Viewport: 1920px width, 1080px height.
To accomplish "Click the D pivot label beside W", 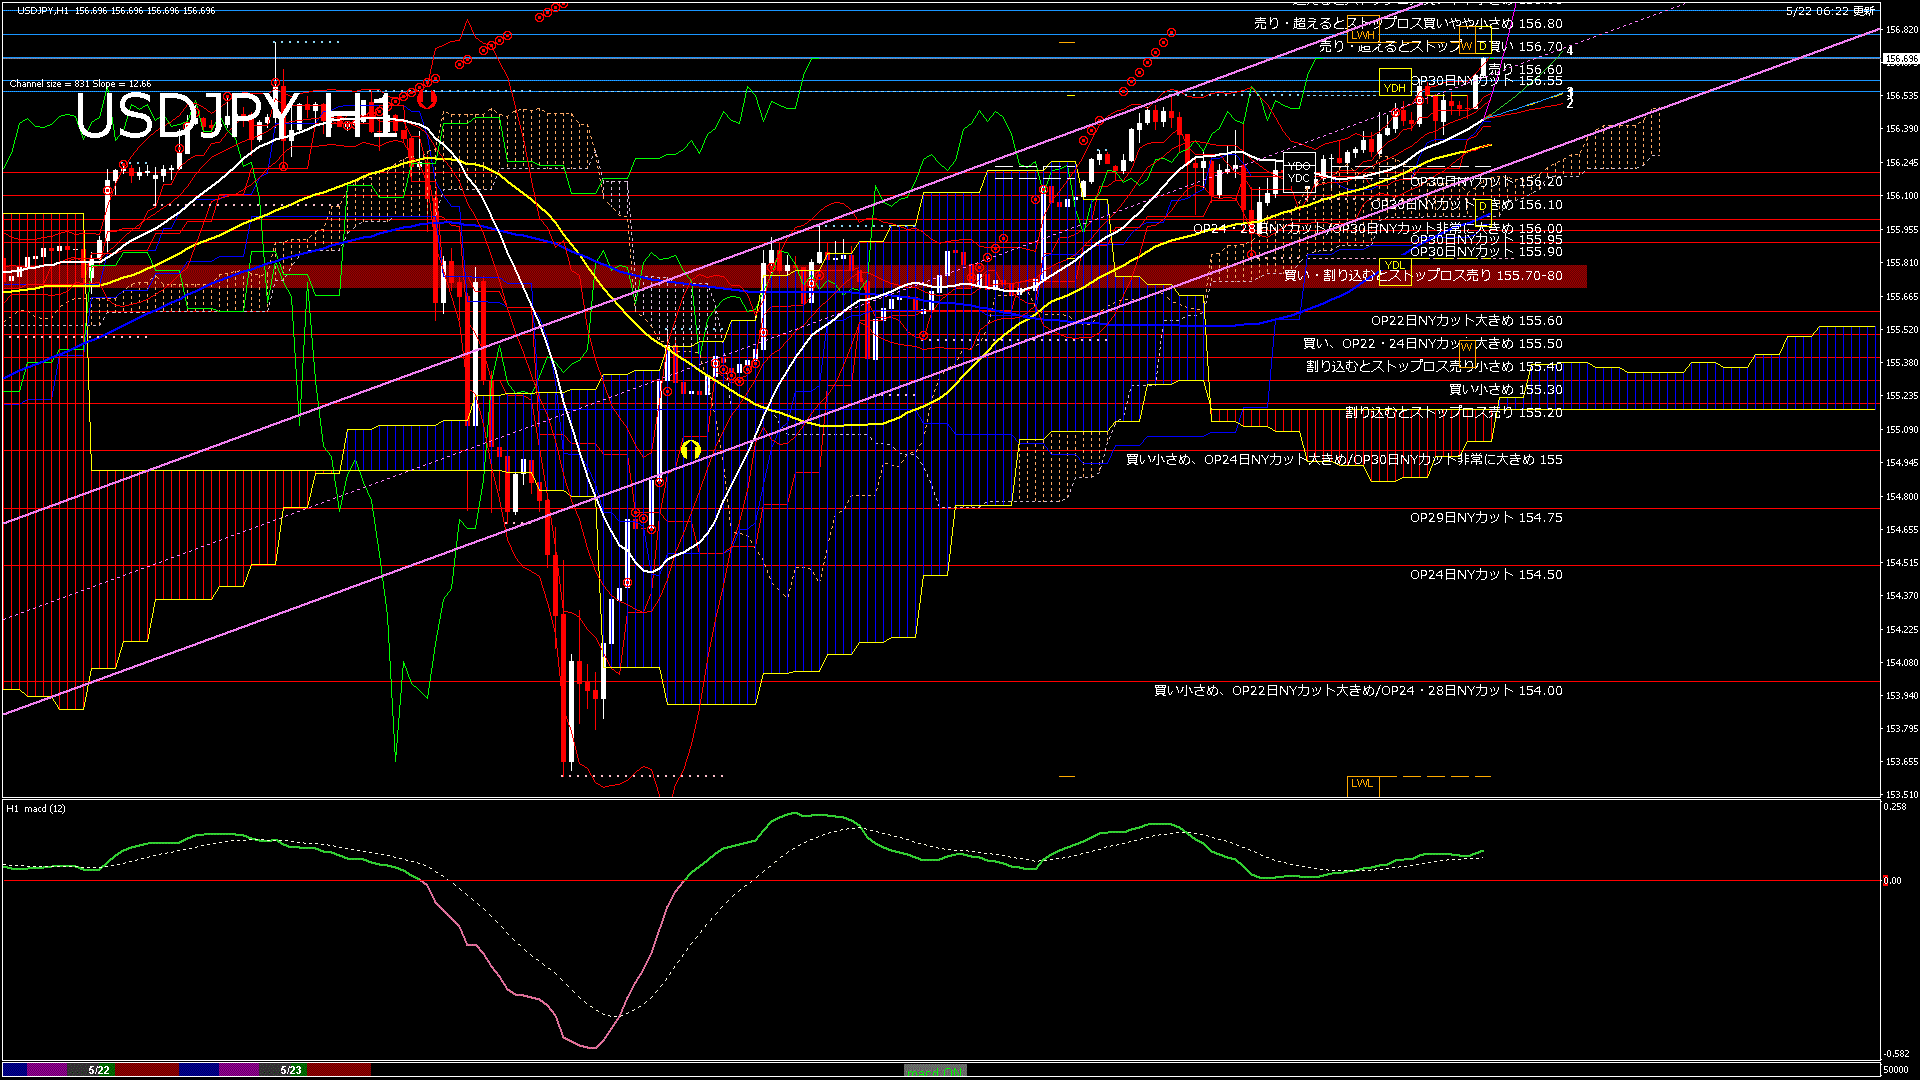I will coord(1482,46).
